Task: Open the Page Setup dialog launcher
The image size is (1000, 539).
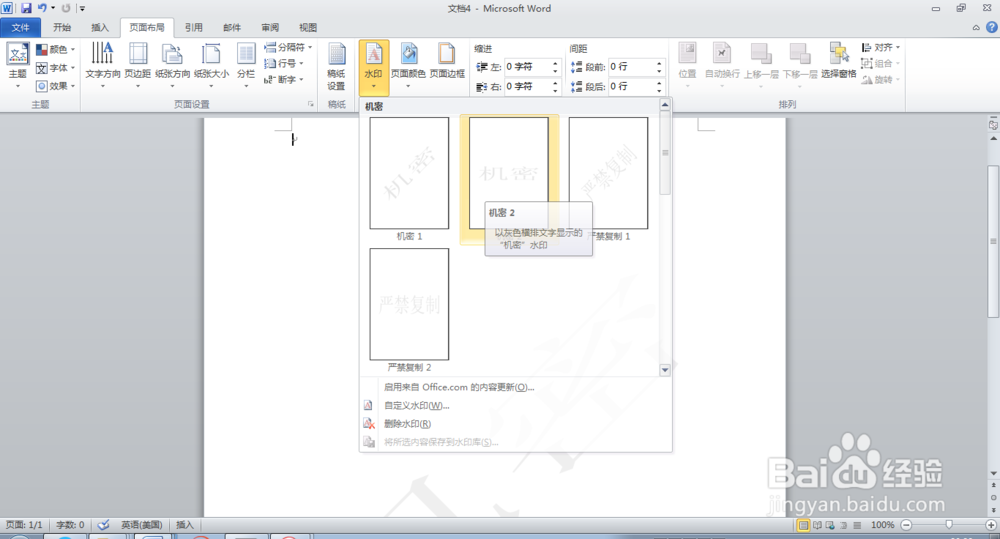Action: pos(311,105)
